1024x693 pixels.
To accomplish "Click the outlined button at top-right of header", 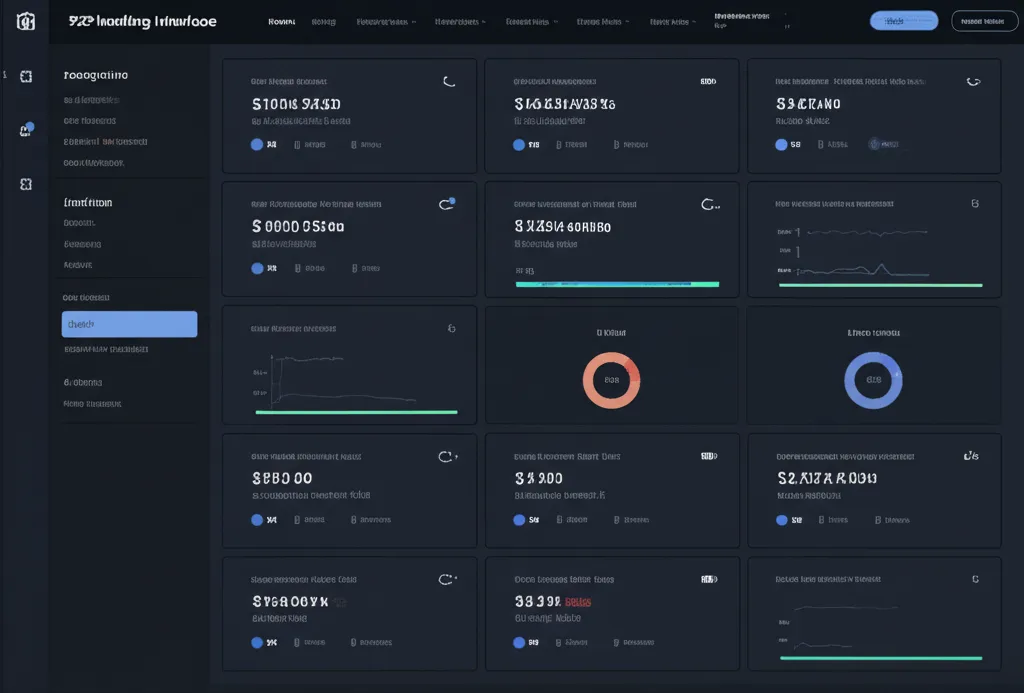I will [x=984, y=21].
